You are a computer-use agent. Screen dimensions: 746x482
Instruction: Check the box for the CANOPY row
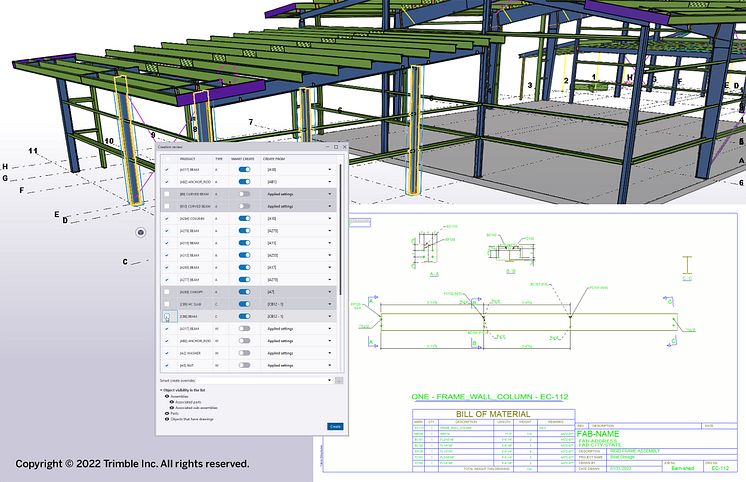(166, 292)
